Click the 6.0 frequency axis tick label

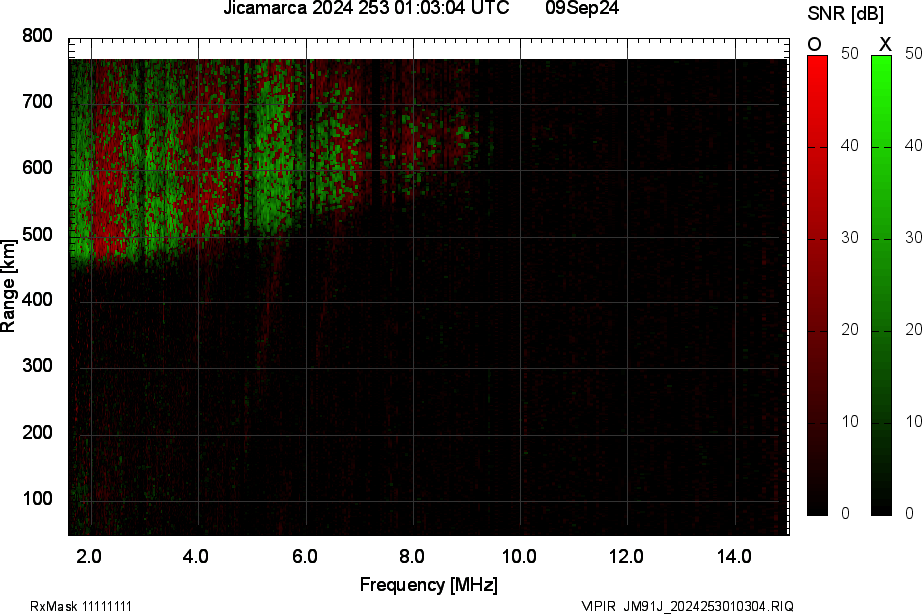coord(305,556)
